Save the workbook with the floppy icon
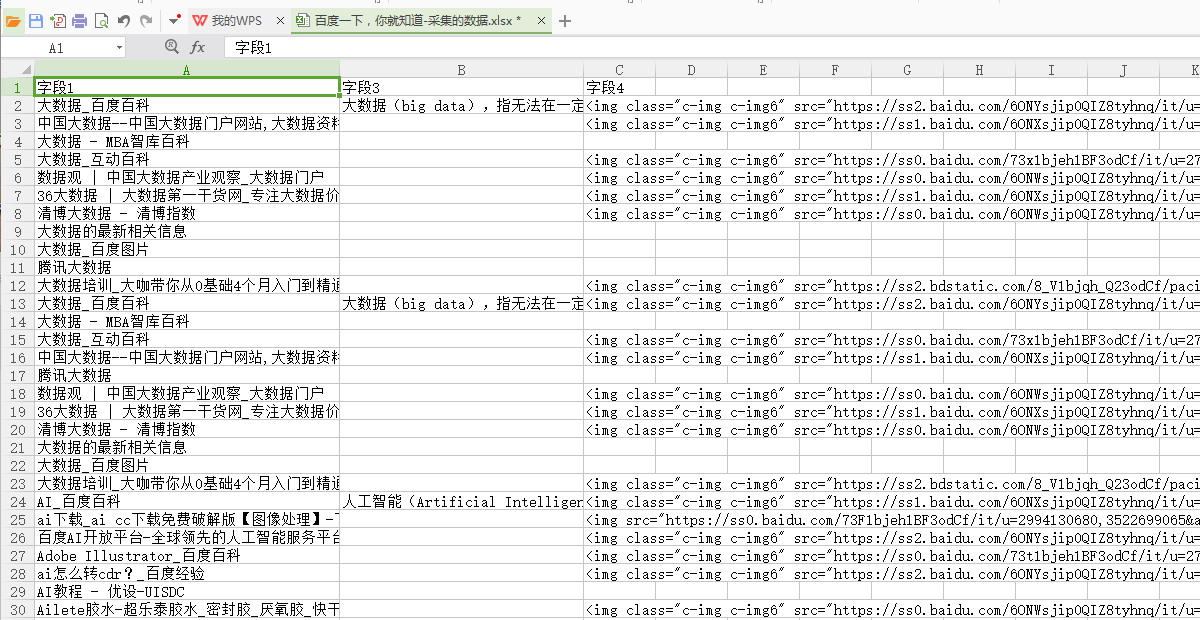The width and height of the screenshot is (1200, 620). (x=36, y=20)
